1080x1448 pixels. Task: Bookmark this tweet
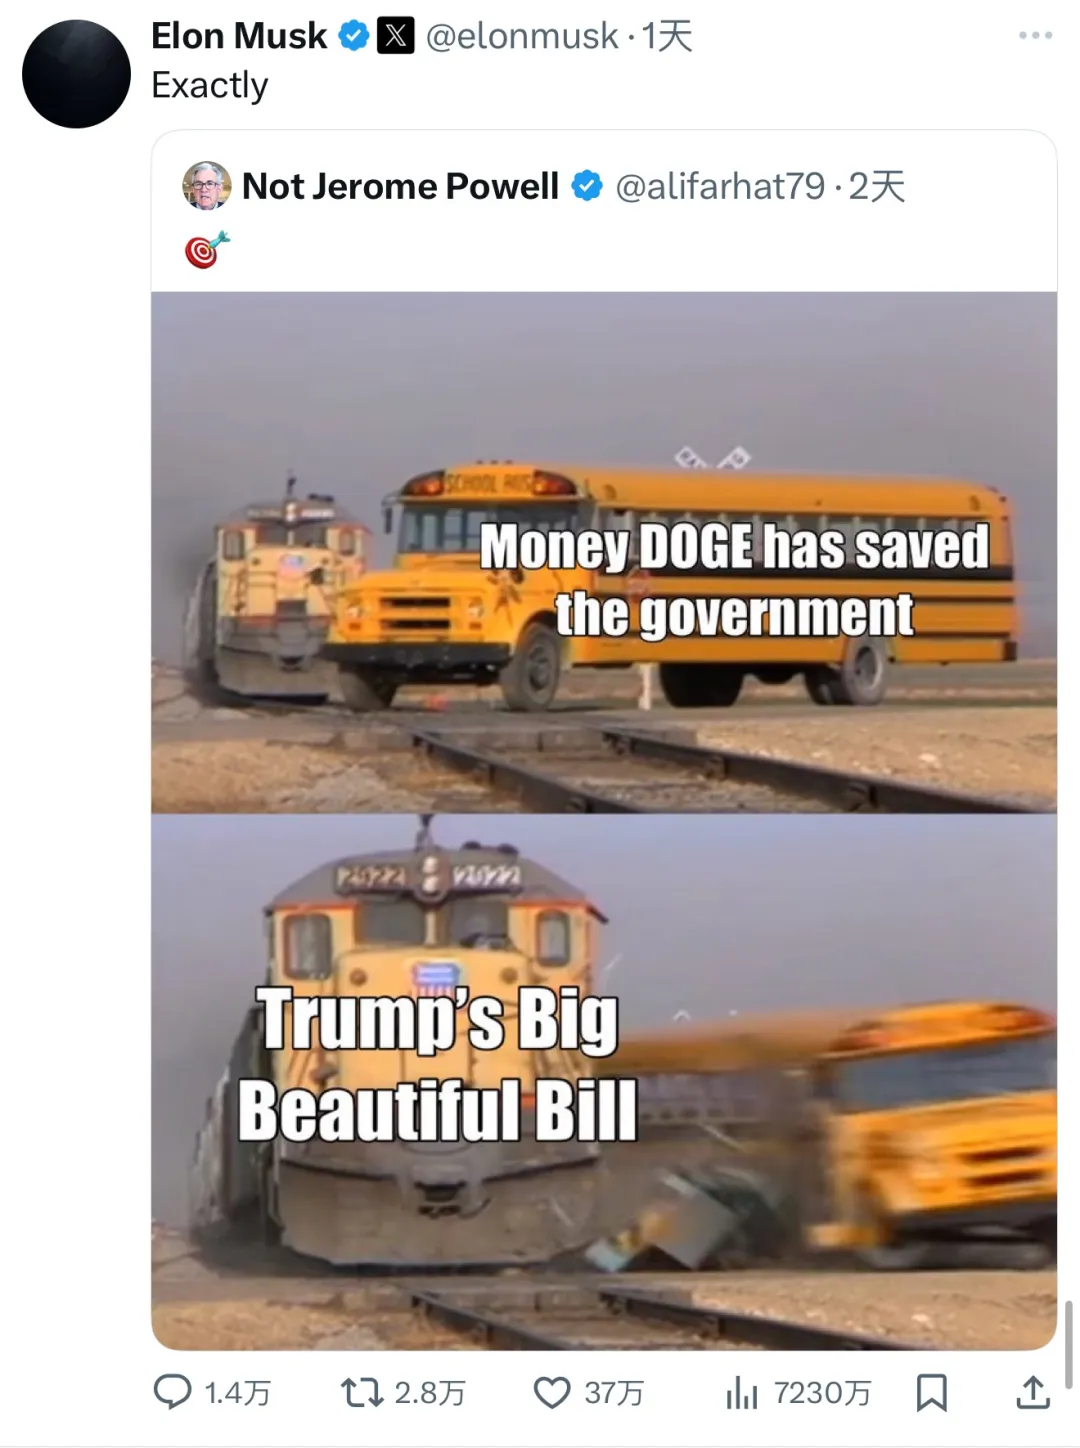(932, 1392)
